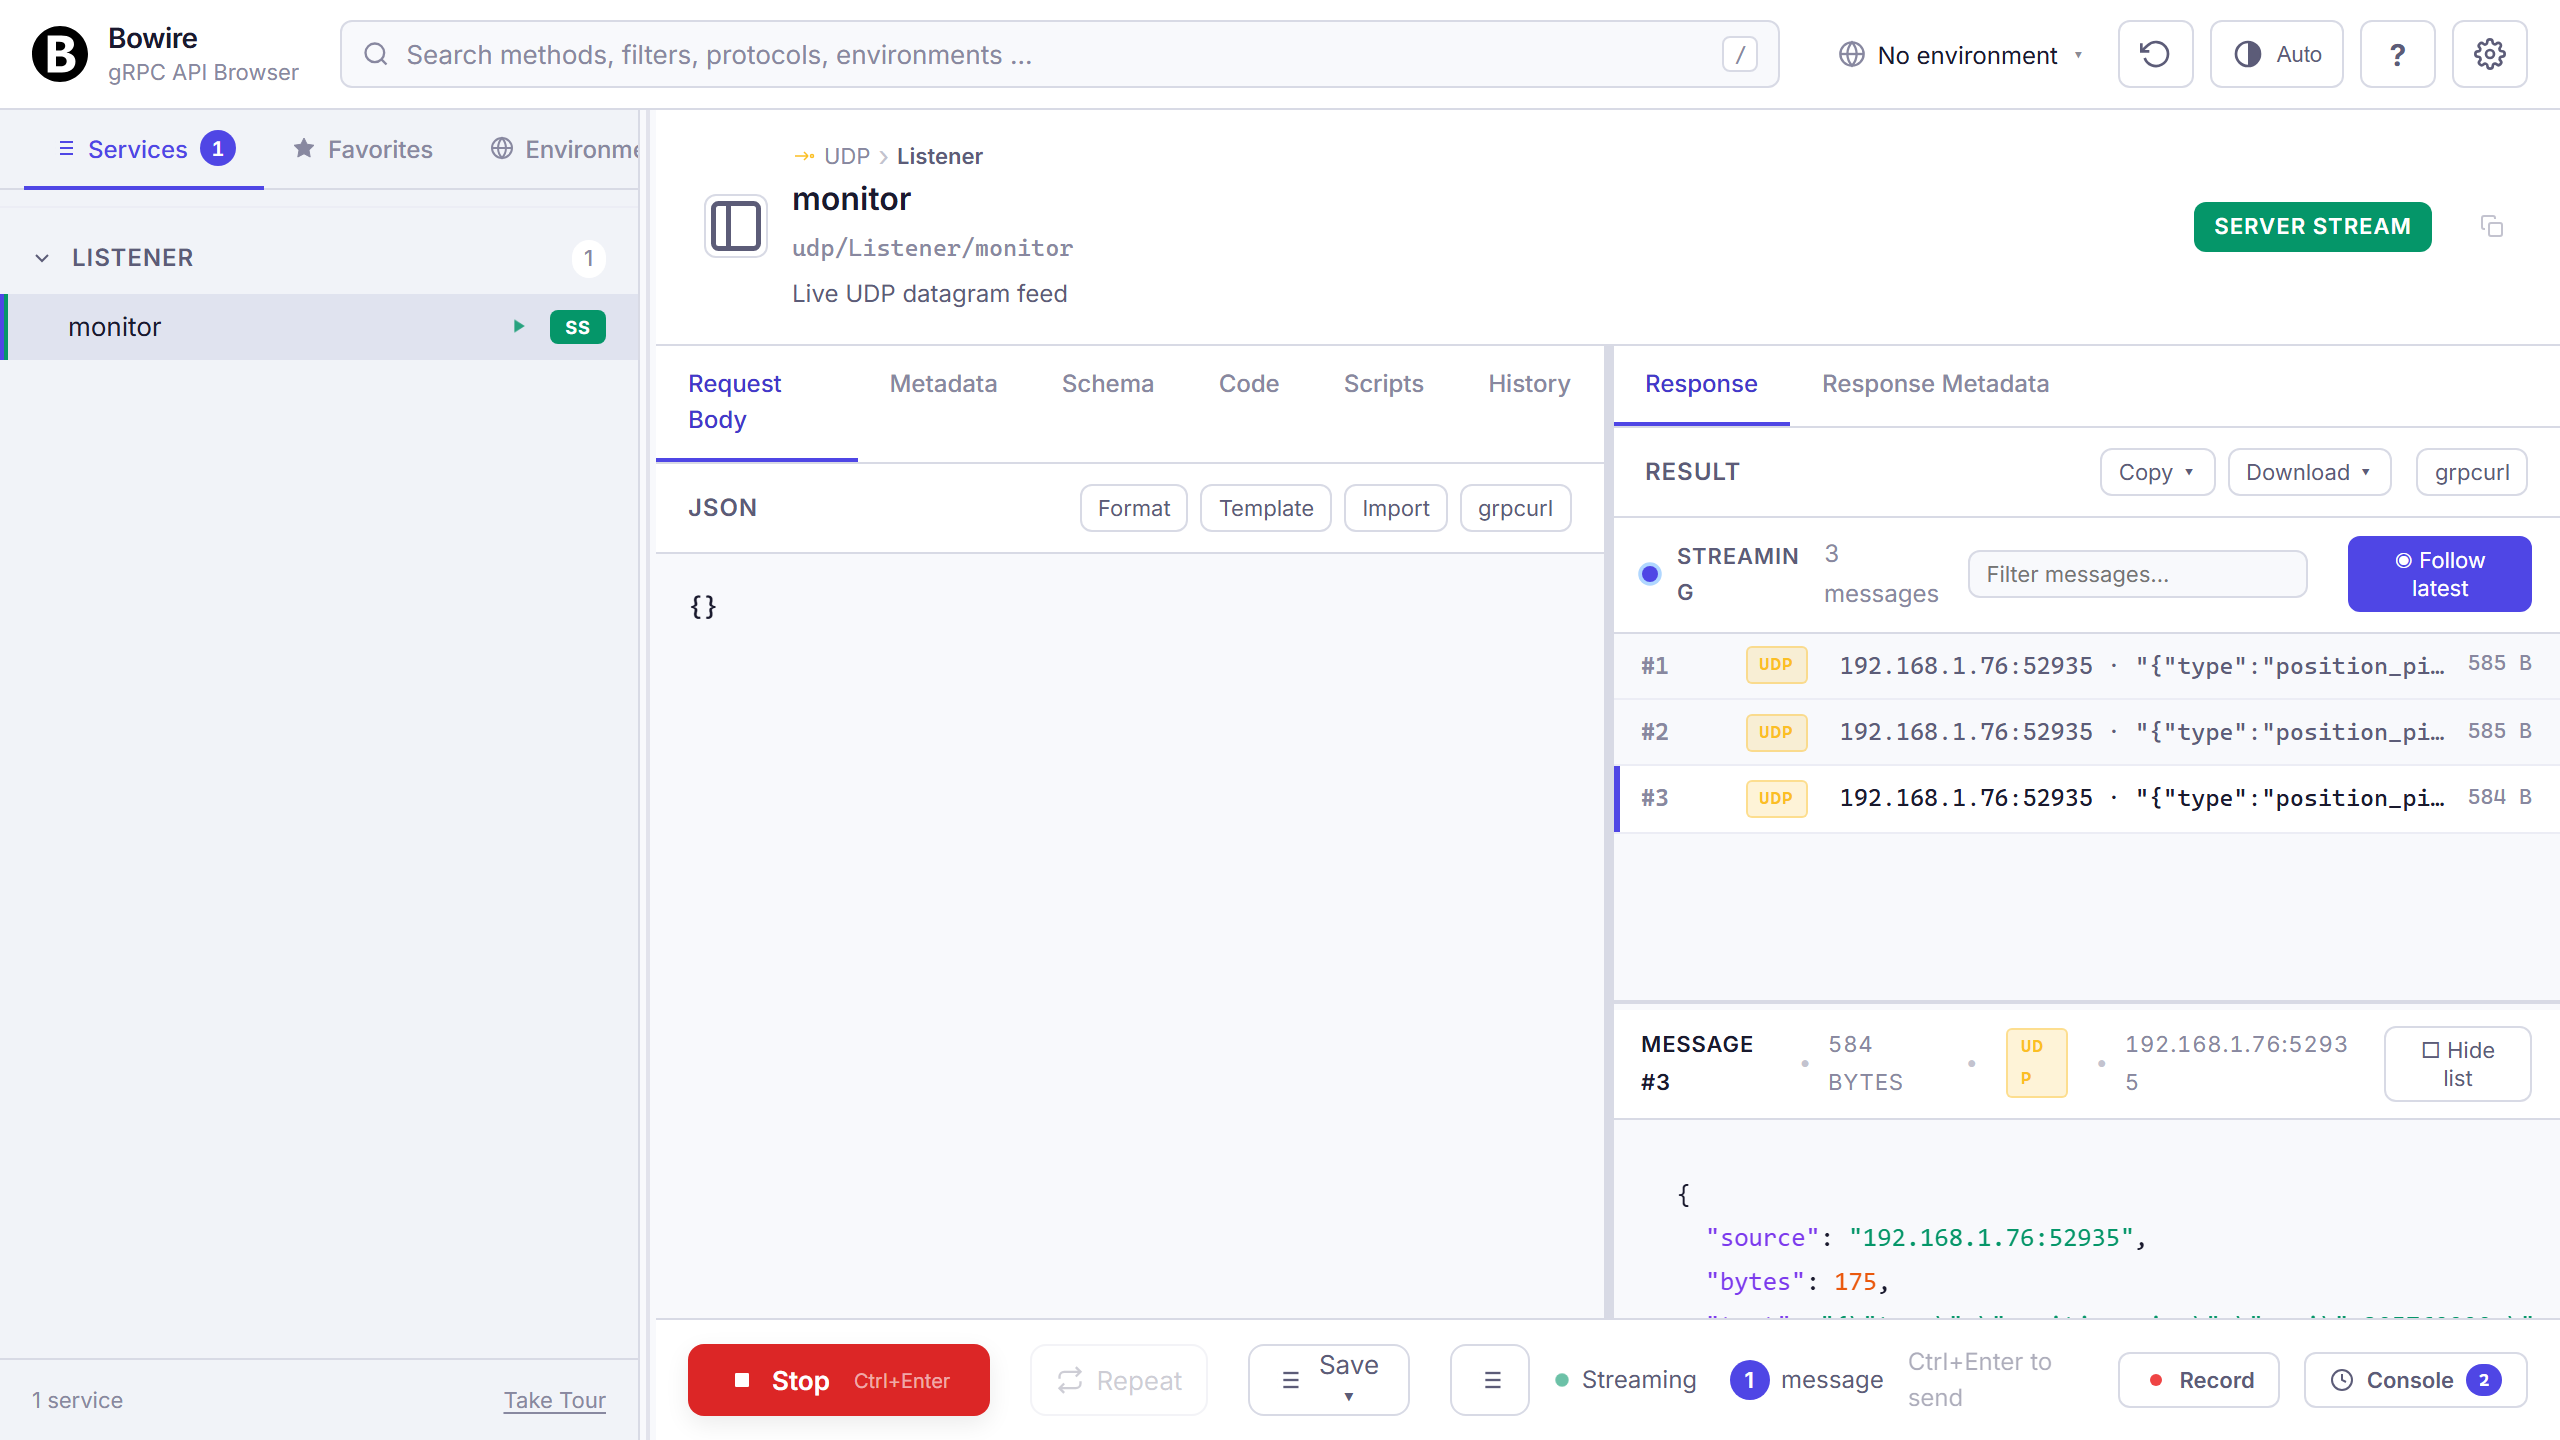The height and width of the screenshot is (1440, 2560).
Task: Toggle the Auto theme button
Action: coord(2276,54)
